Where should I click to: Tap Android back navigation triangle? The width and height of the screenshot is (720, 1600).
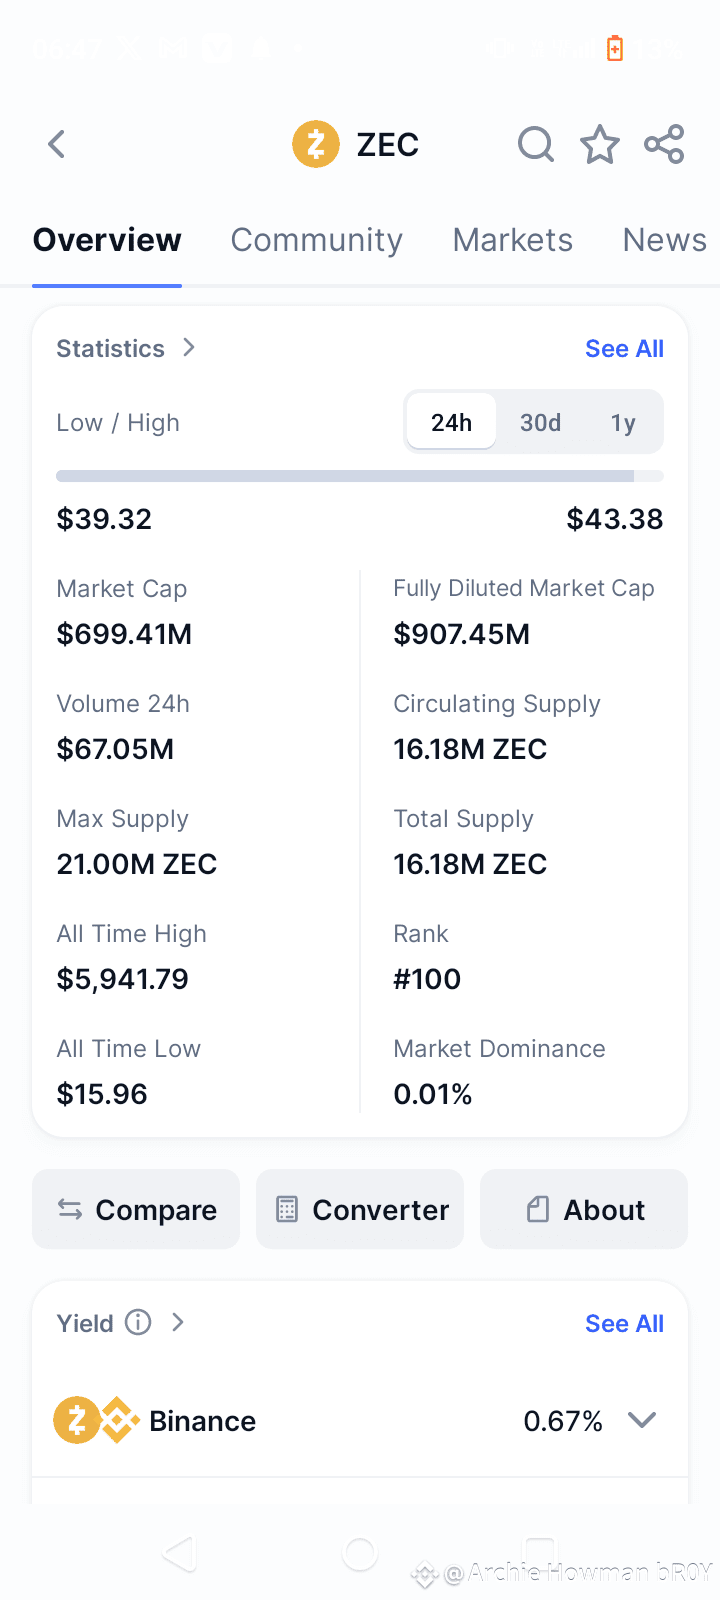click(180, 1554)
